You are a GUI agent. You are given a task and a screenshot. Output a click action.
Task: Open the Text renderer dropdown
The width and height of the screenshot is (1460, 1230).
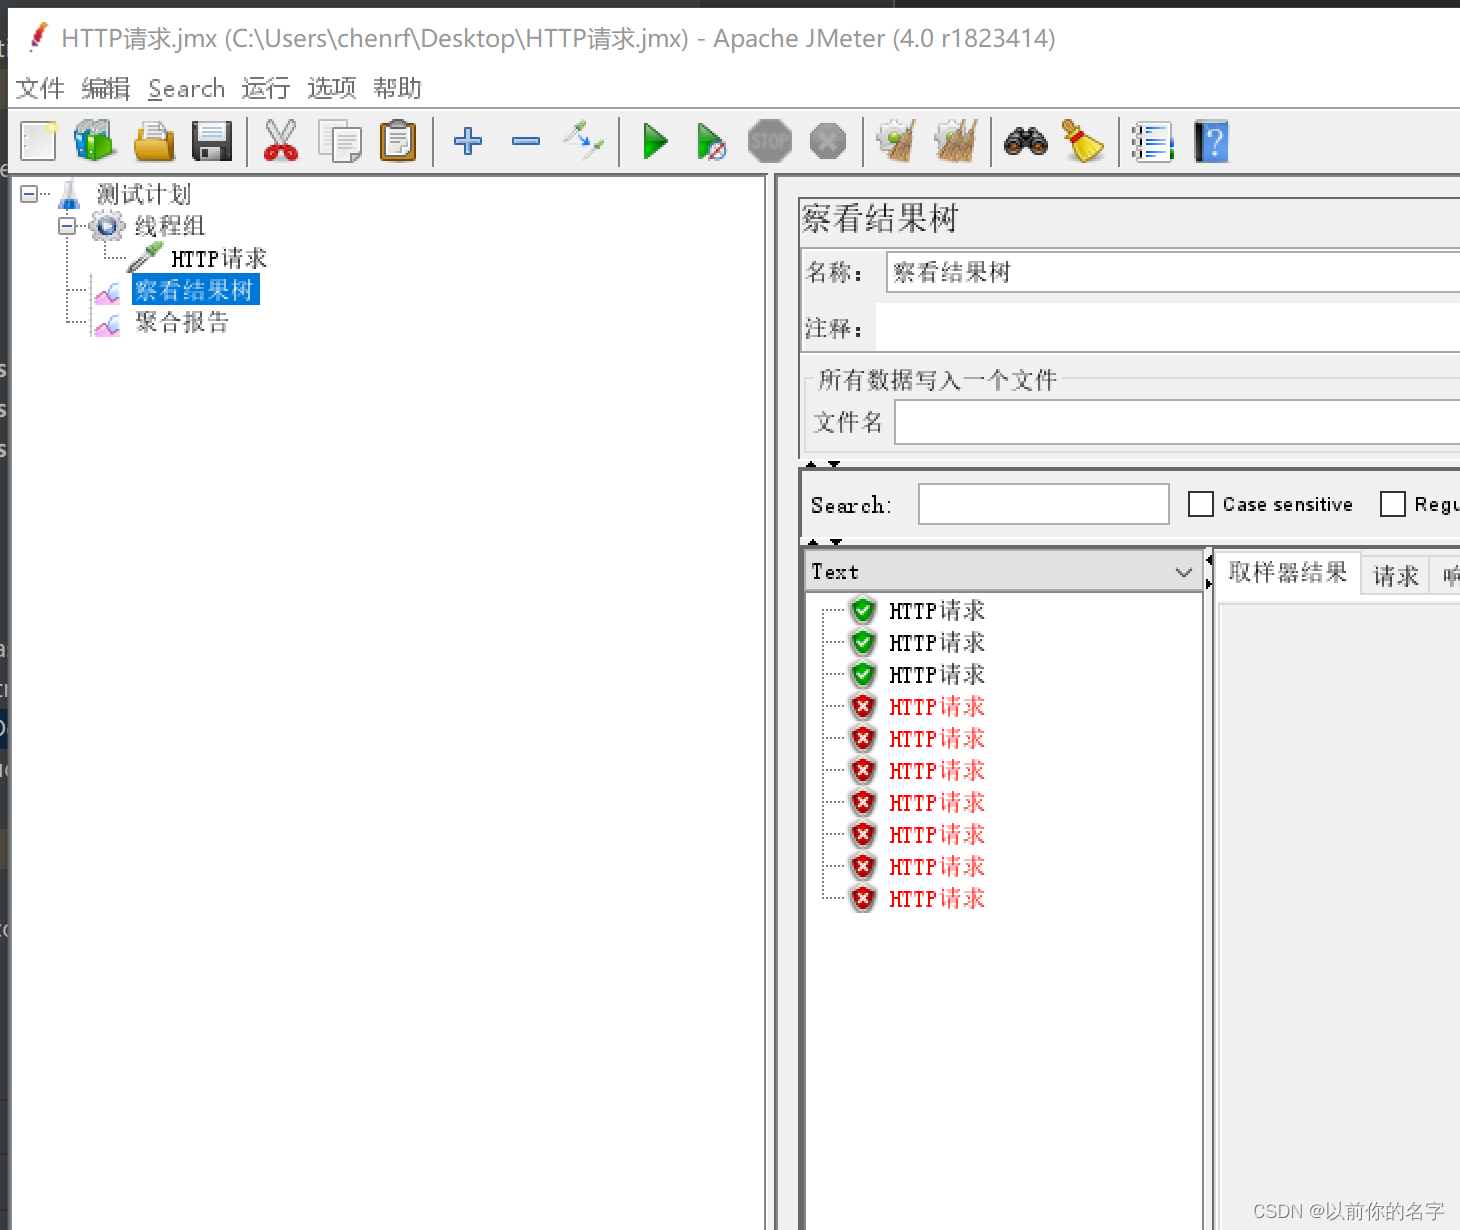[1004, 572]
